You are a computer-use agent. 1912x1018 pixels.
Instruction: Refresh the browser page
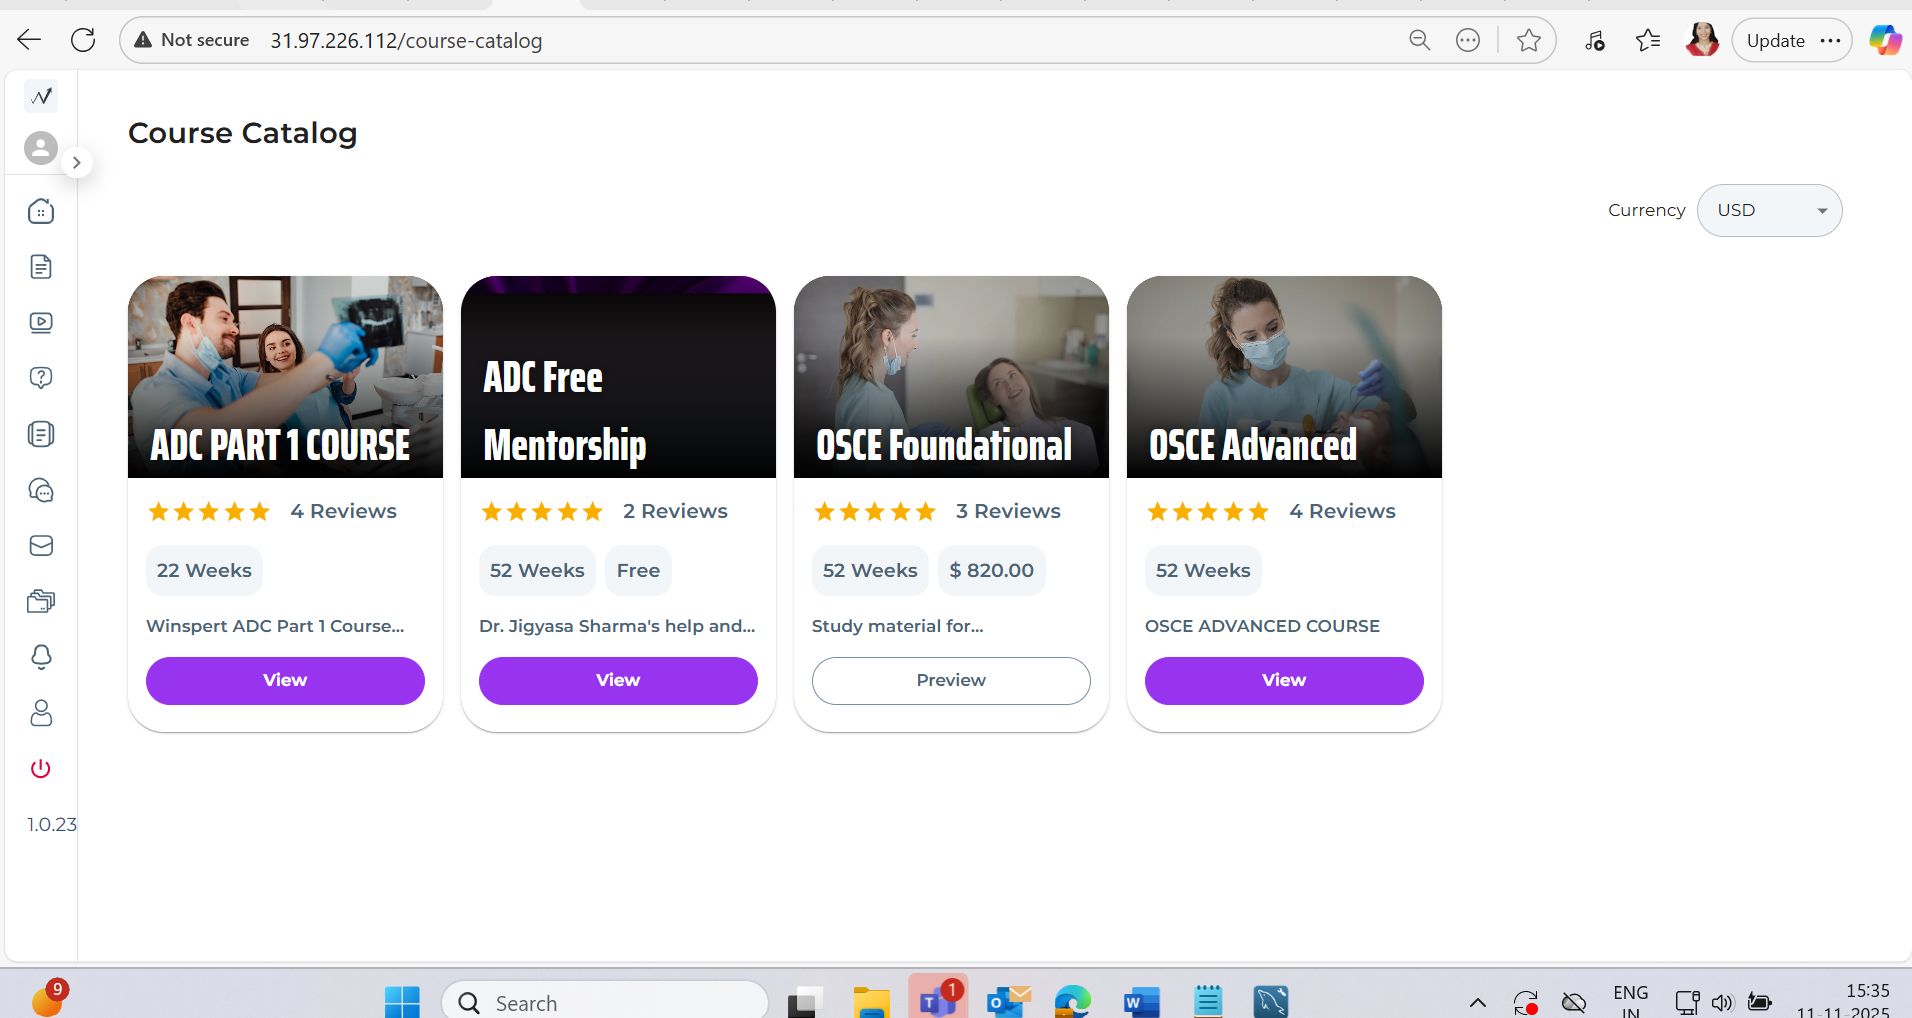coord(83,40)
